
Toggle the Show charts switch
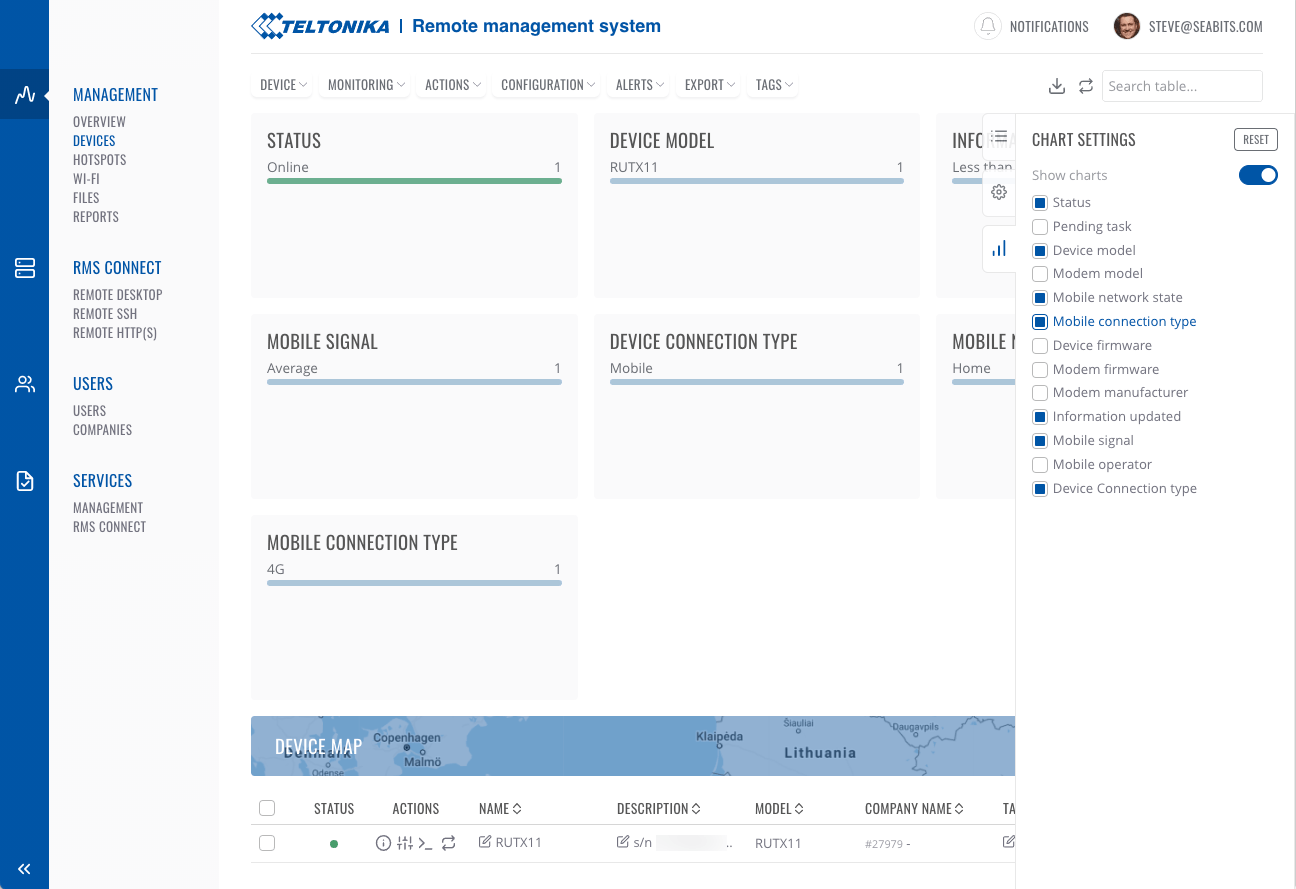click(1258, 175)
